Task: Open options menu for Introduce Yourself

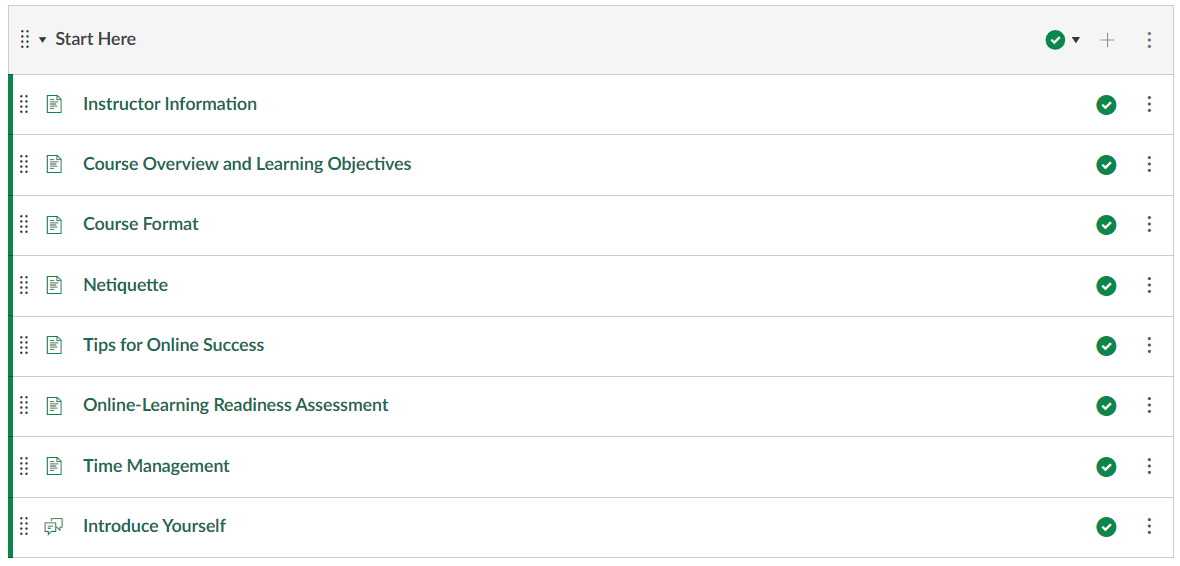Action: tap(1149, 526)
